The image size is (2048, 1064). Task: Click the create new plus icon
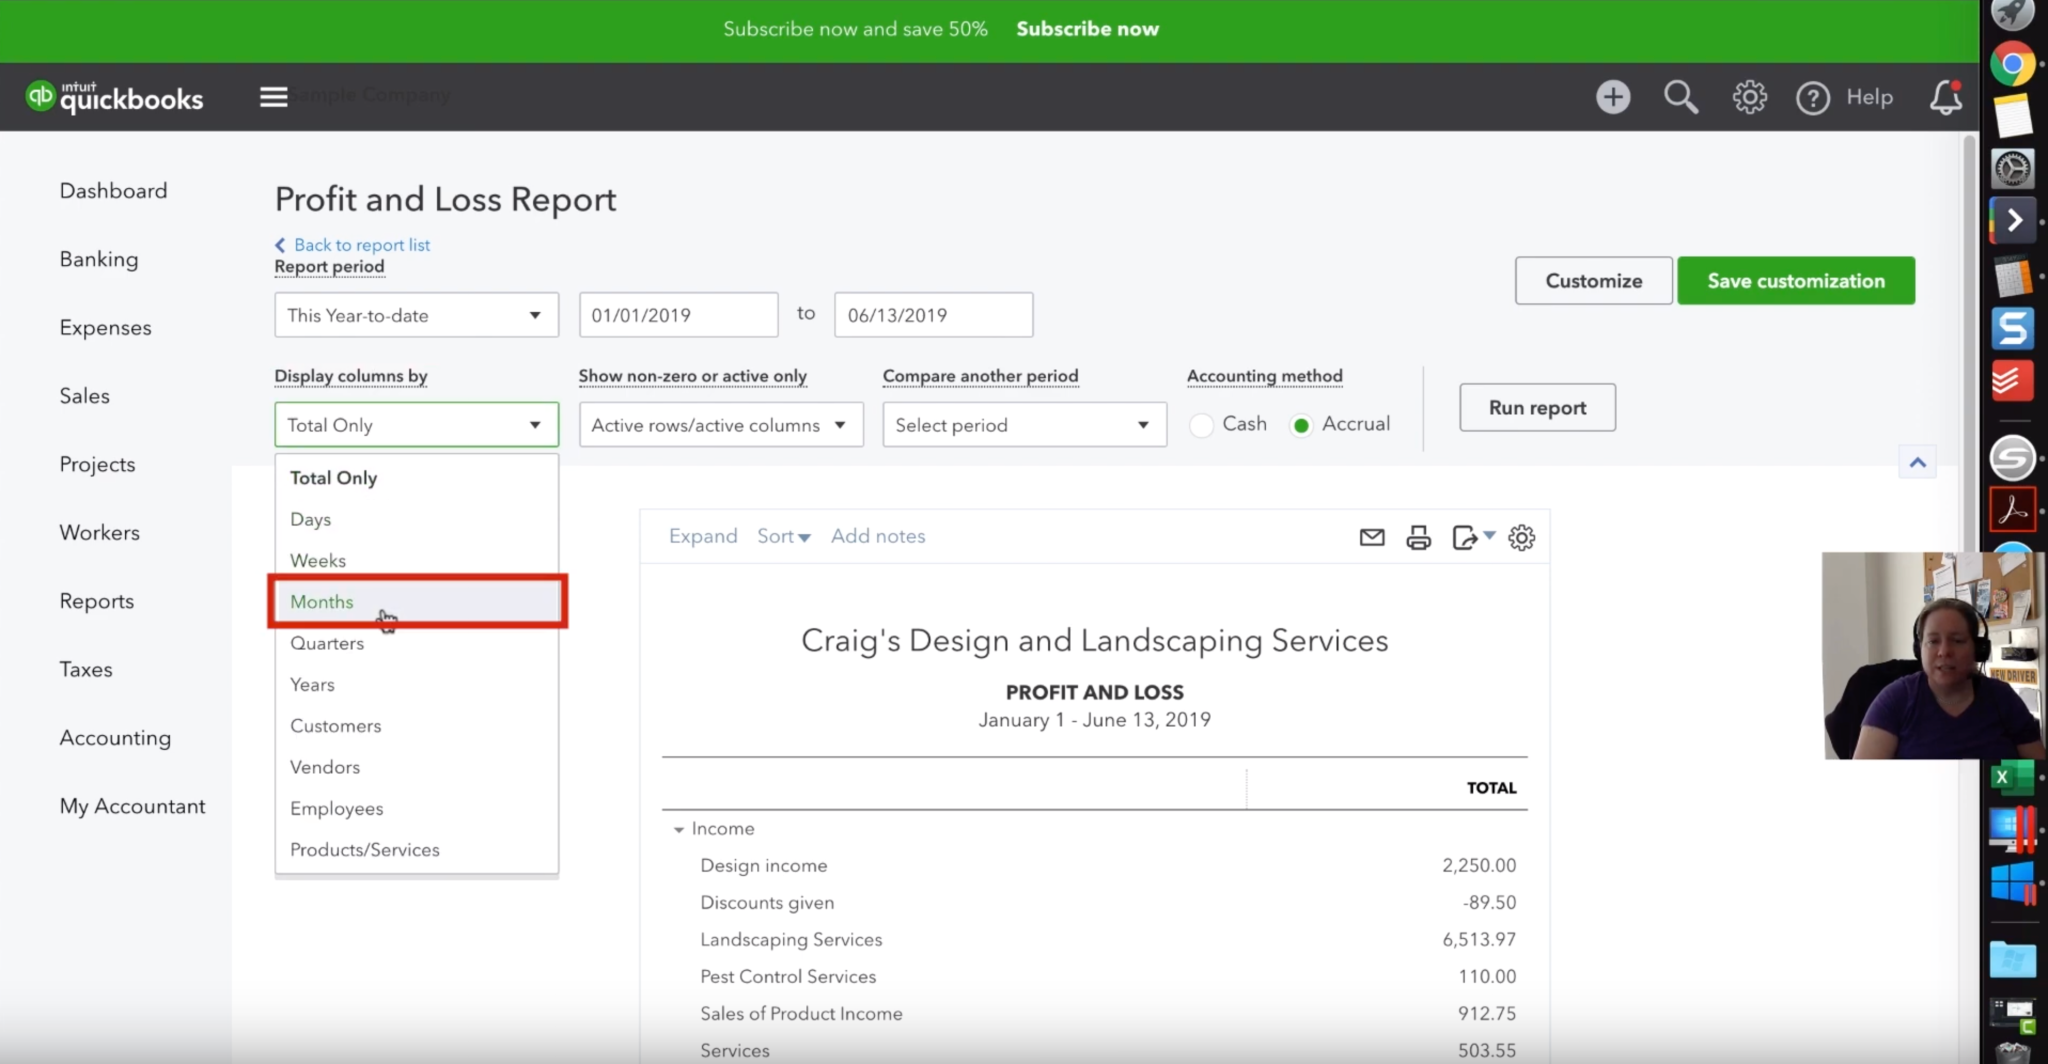pyautogui.click(x=1612, y=97)
